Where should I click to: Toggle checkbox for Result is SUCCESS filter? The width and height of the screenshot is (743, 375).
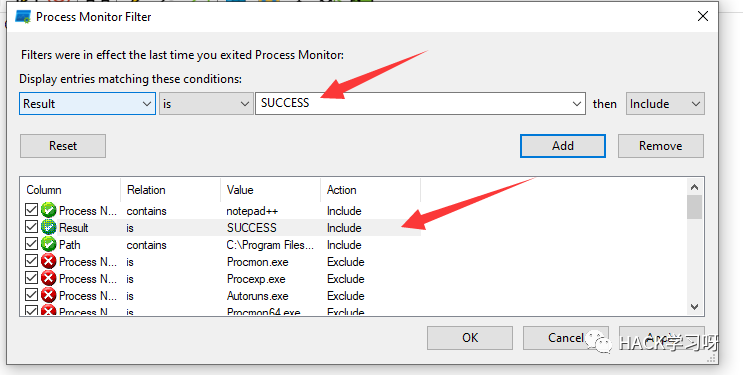pyautogui.click(x=31, y=227)
